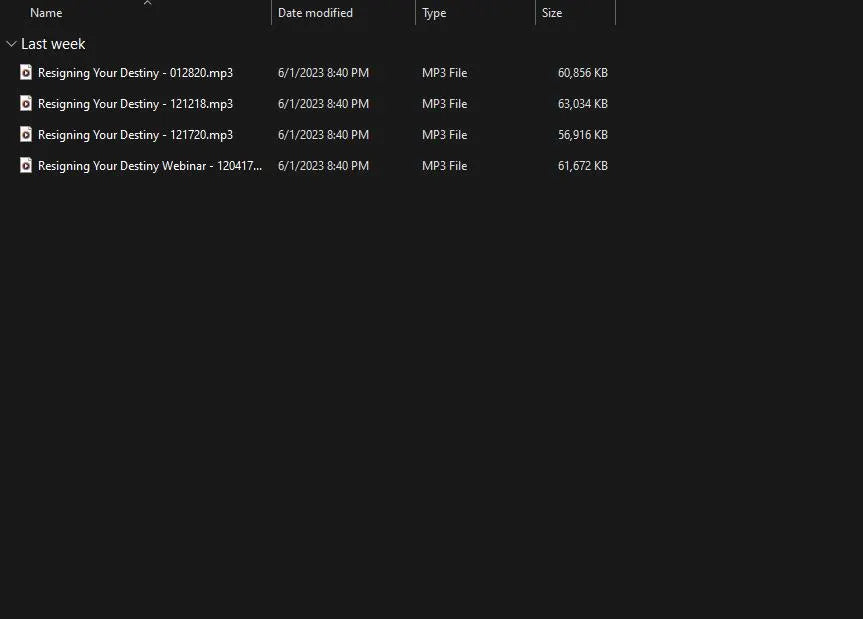This screenshot has width=863, height=619.
Task: Click the MP3 icon for file 012820
Action: [x=26, y=73]
